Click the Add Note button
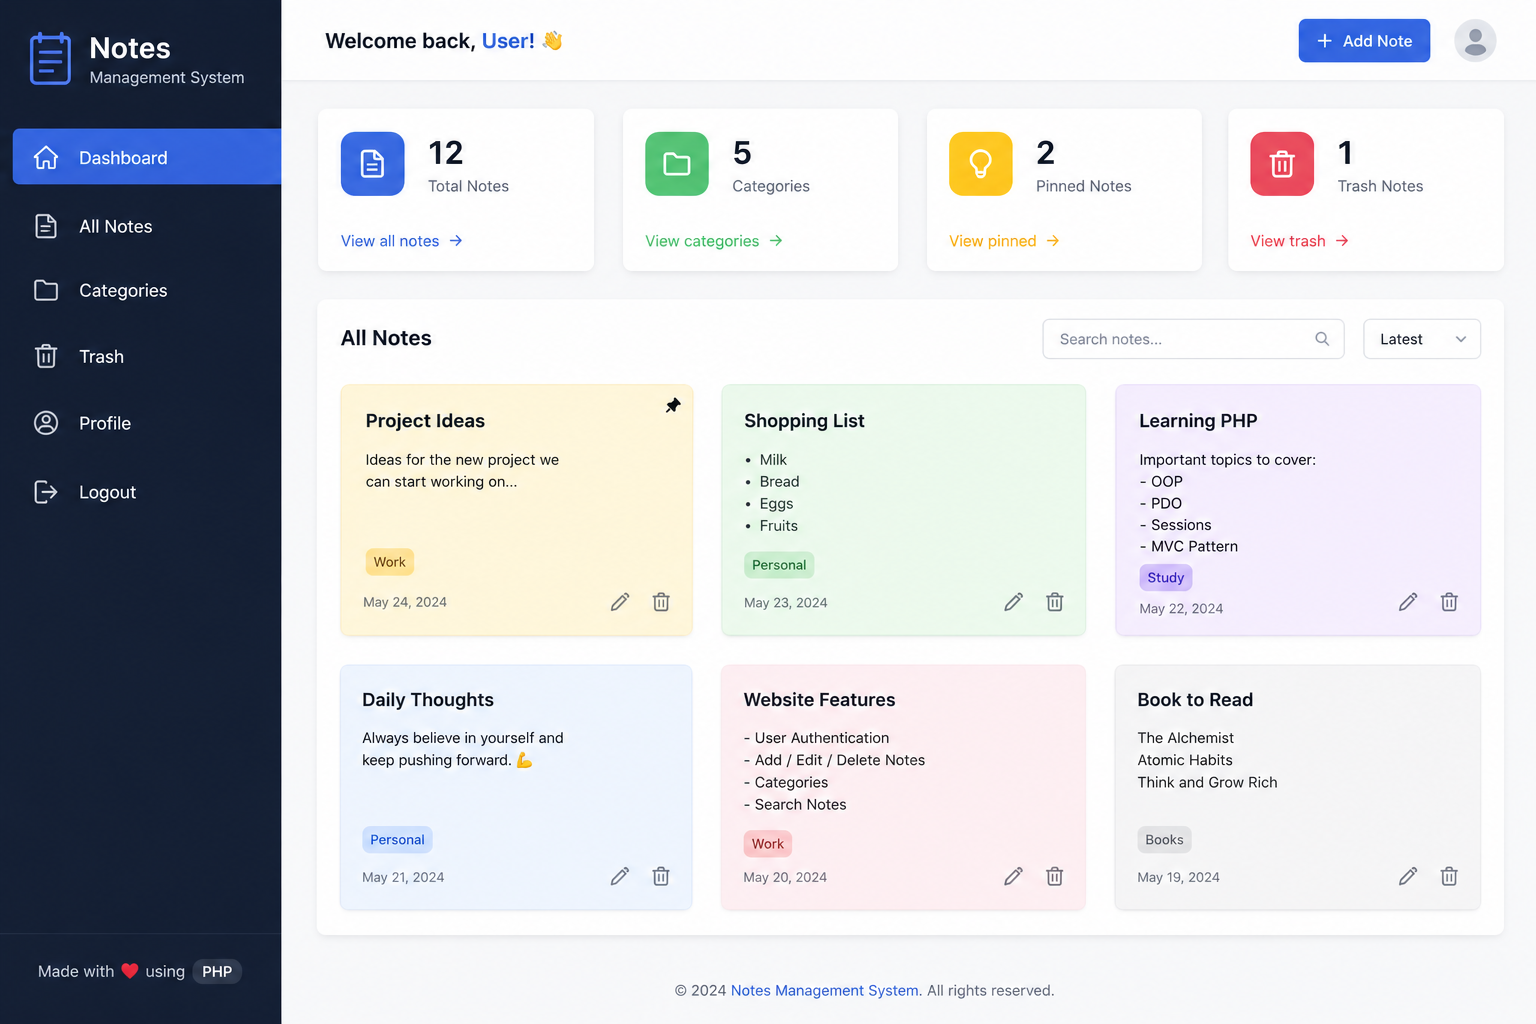Viewport: 1536px width, 1024px height. coord(1364,41)
